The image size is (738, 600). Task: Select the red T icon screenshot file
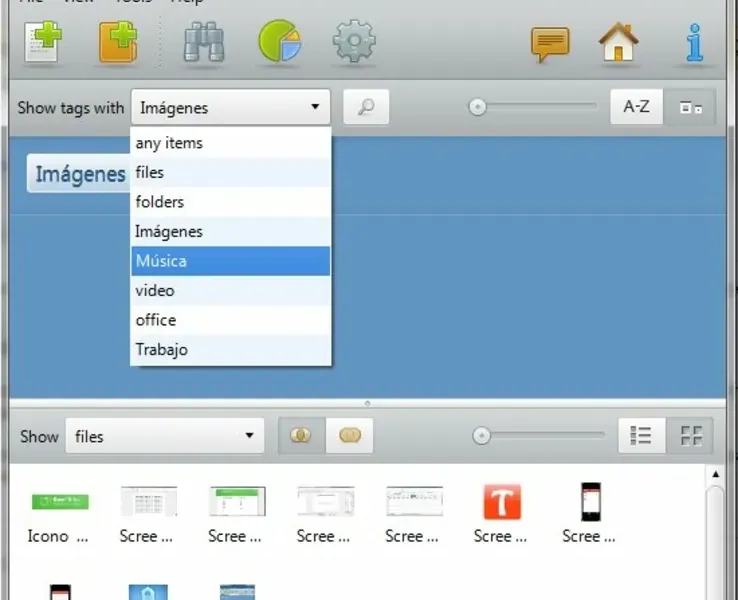(502, 513)
